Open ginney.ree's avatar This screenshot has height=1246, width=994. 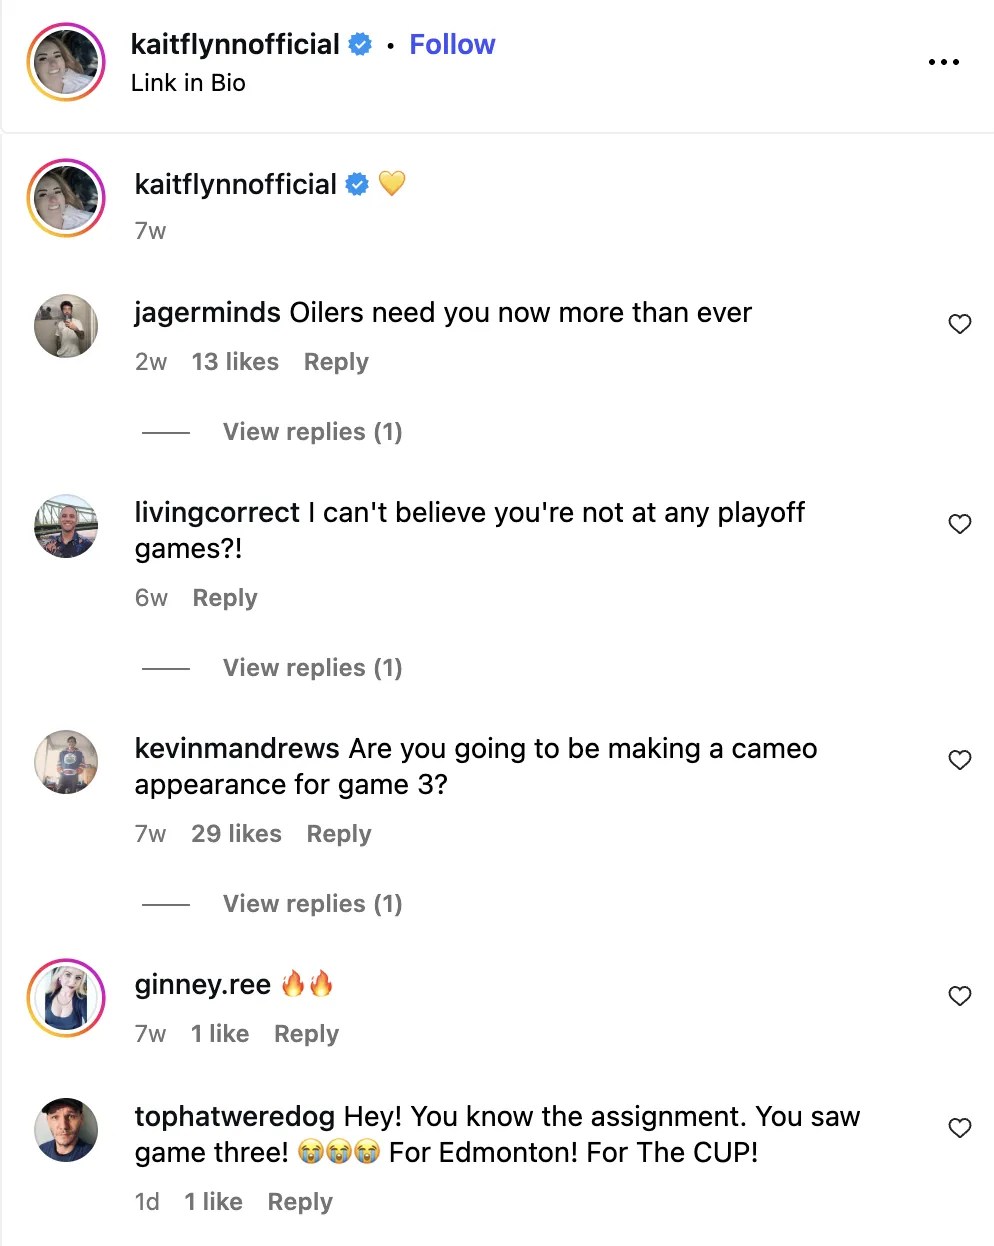(65, 997)
